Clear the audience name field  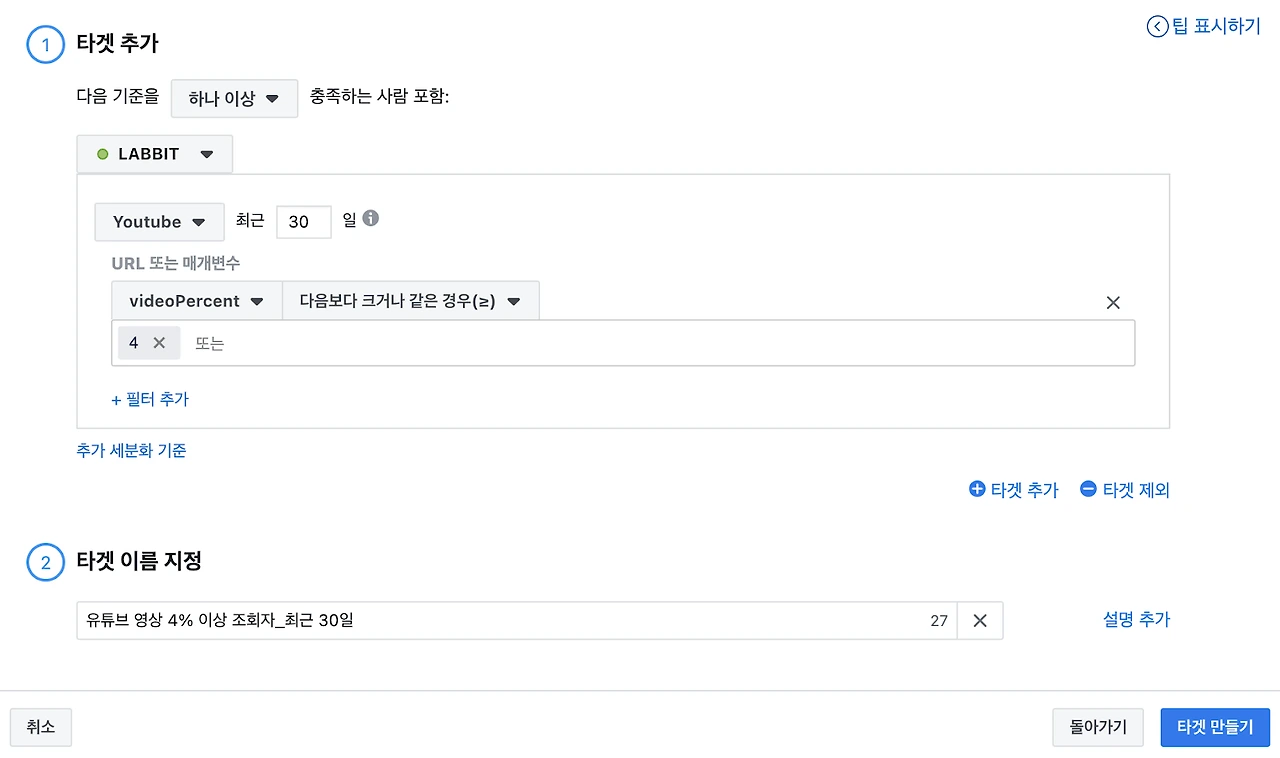coord(980,621)
